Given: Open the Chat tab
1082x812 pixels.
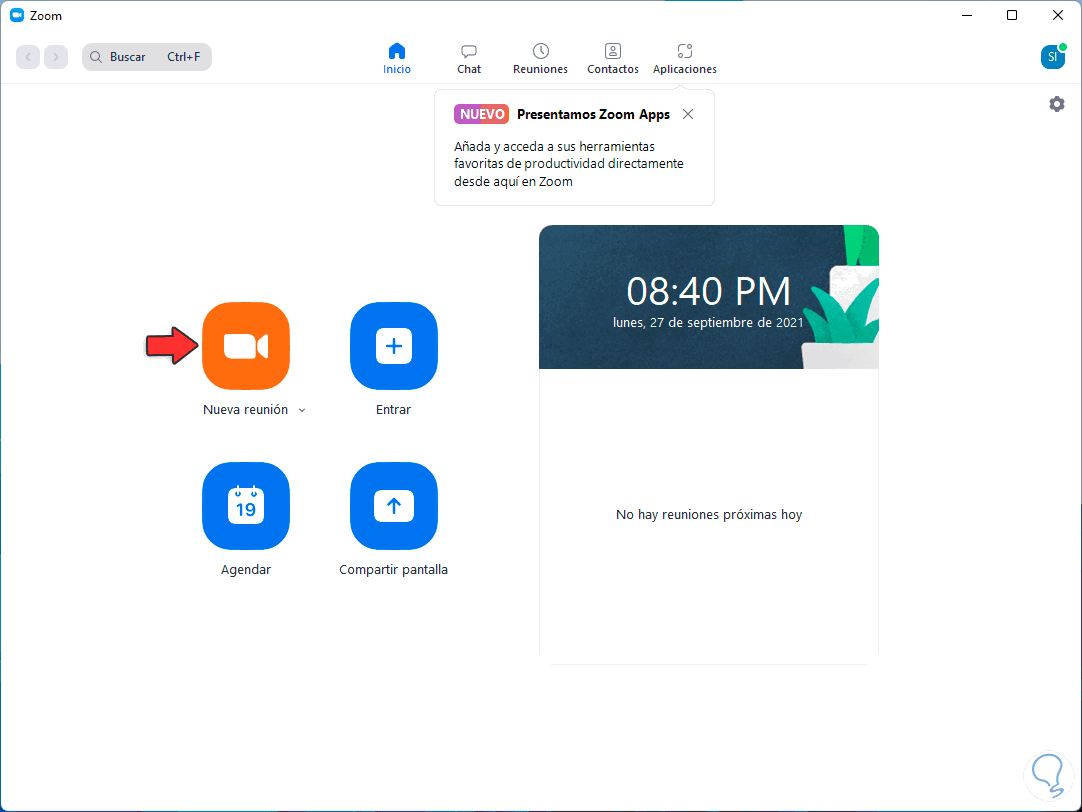Looking at the screenshot, I should [469, 59].
